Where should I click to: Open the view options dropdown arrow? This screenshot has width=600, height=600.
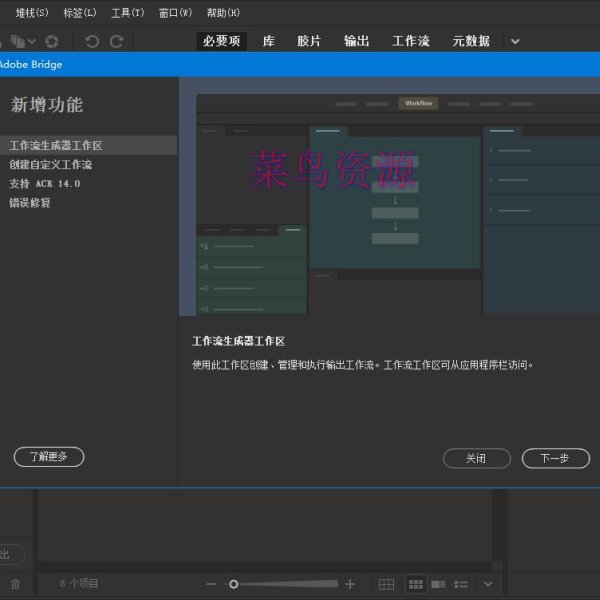(488, 584)
